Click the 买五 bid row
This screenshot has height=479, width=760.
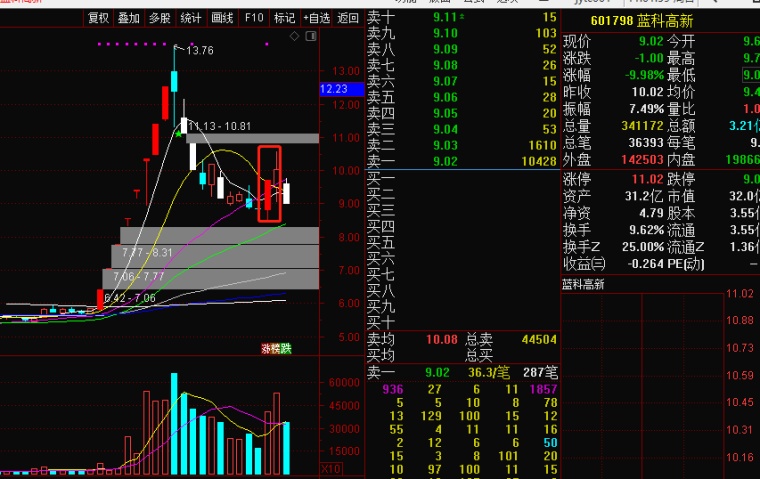[462, 242]
